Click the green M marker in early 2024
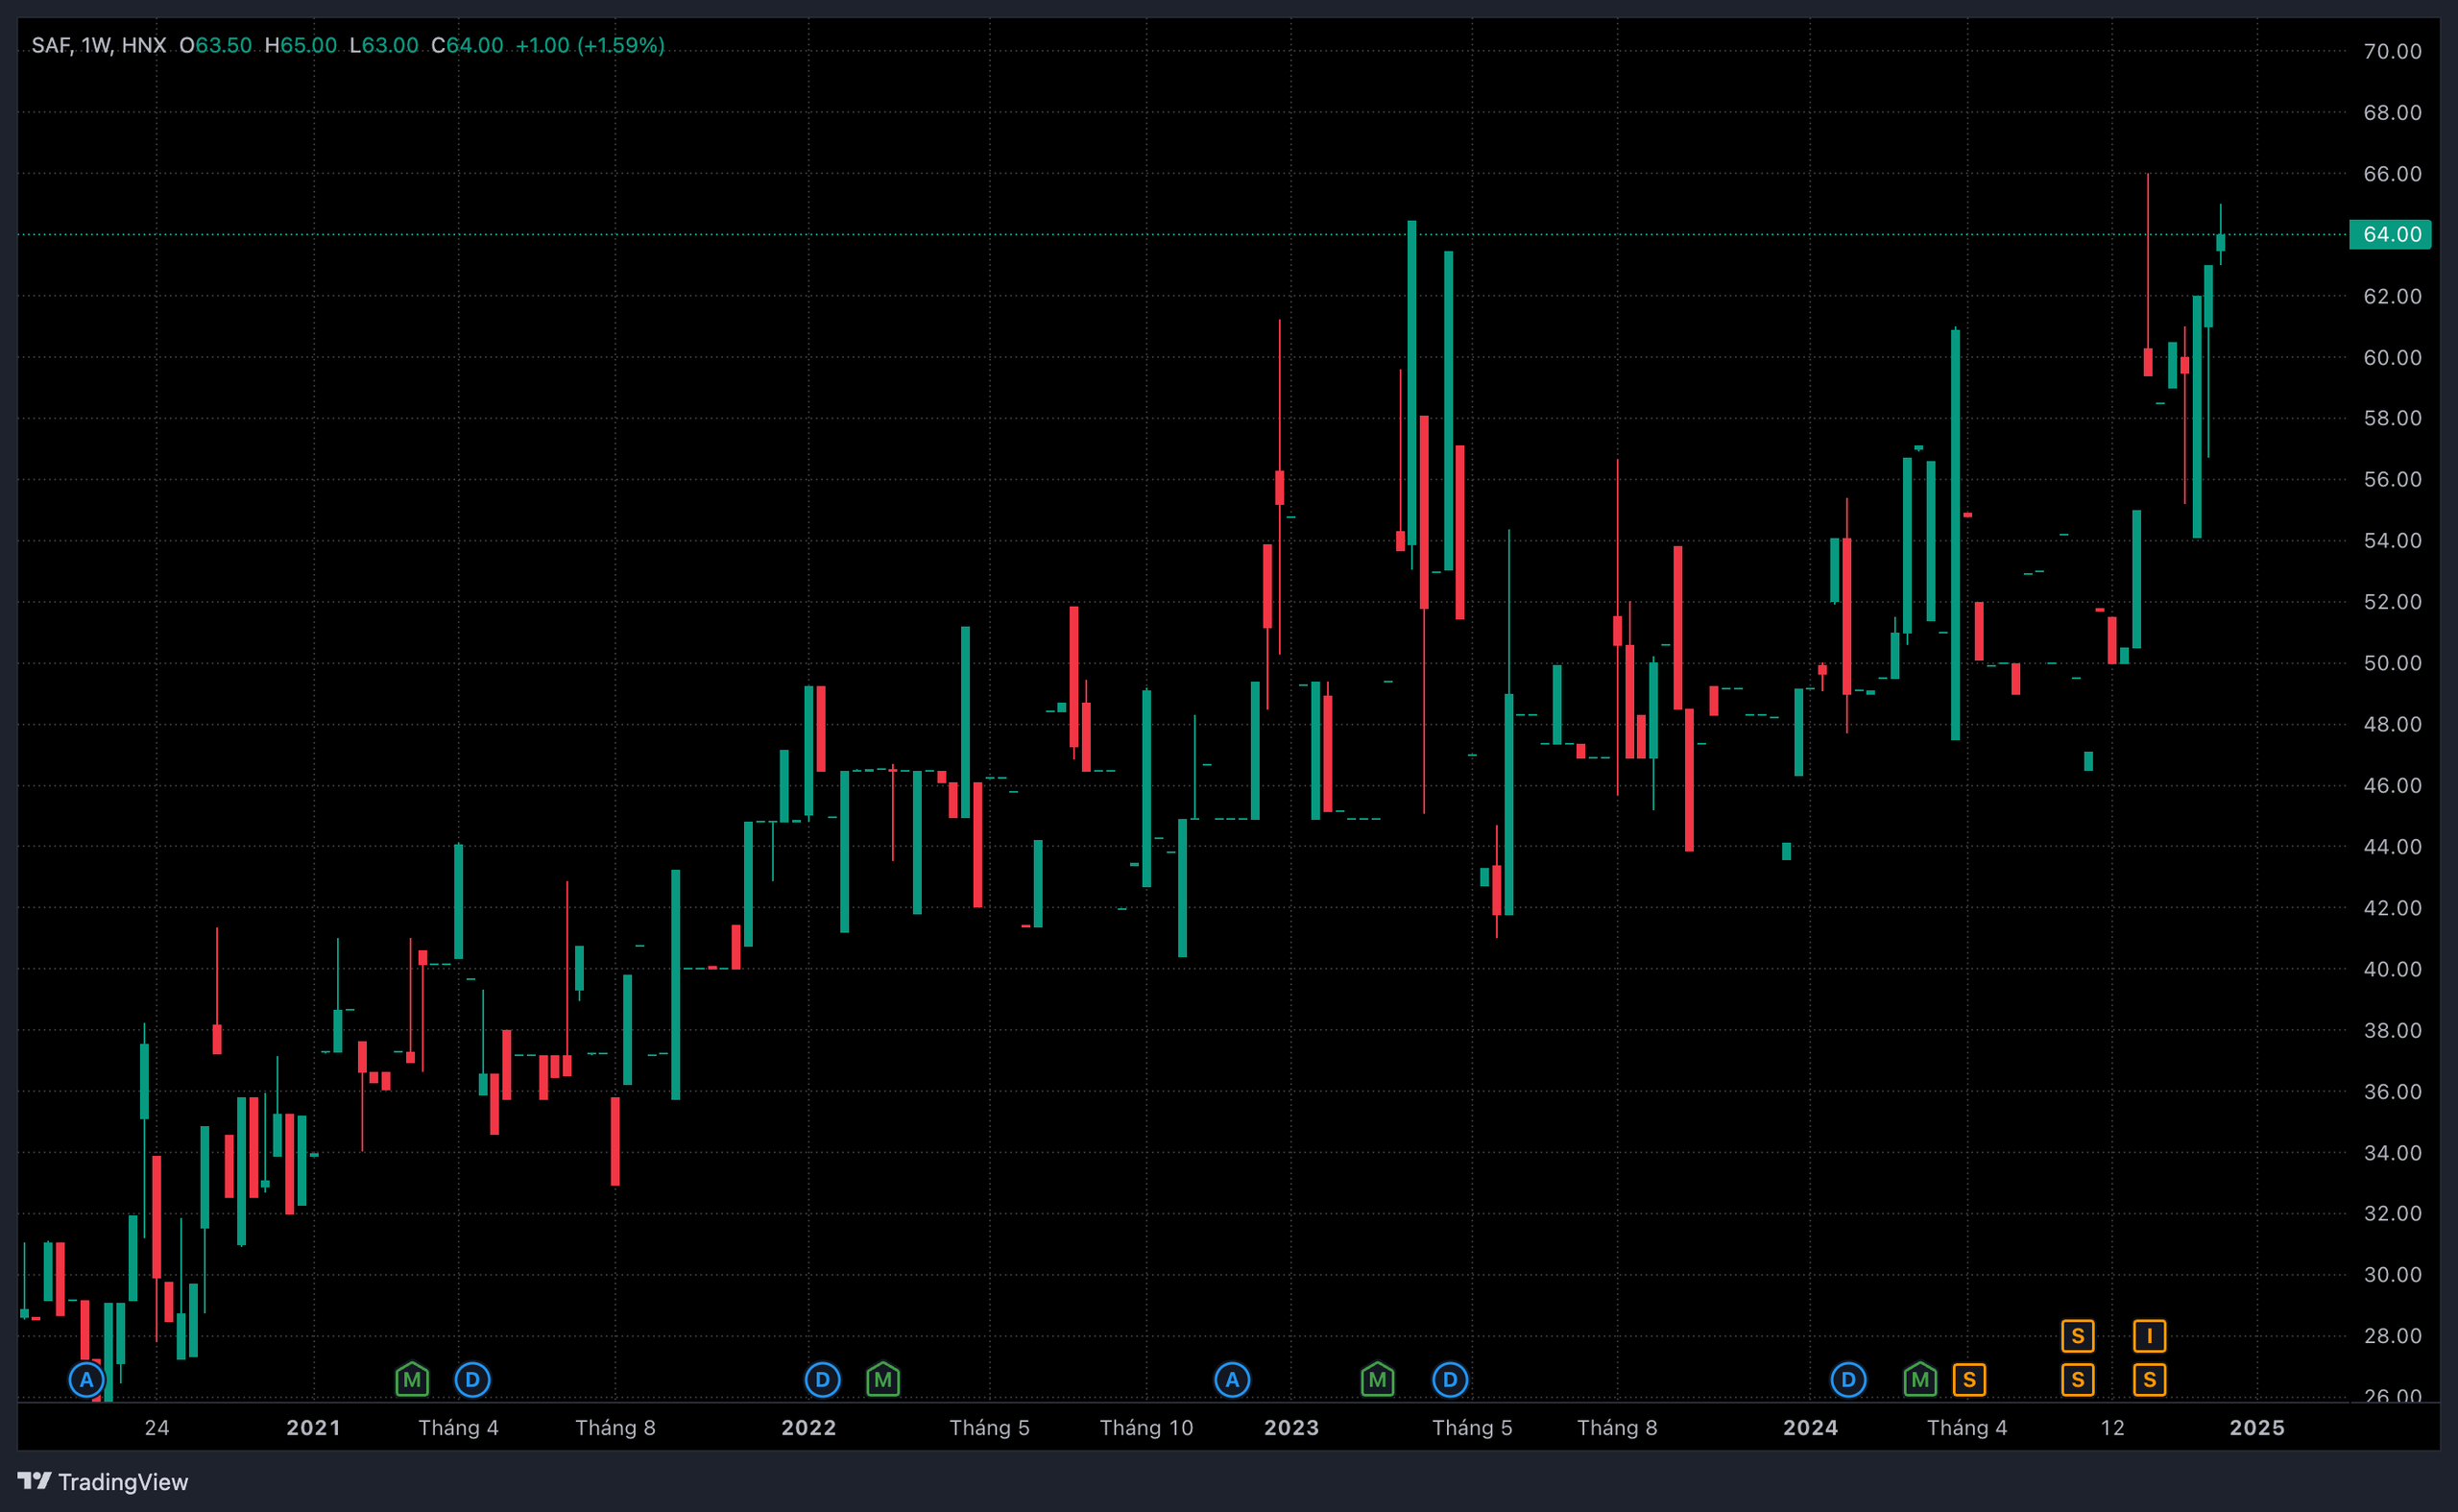2458x1512 pixels. pyautogui.click(x=1920, y=1380)
